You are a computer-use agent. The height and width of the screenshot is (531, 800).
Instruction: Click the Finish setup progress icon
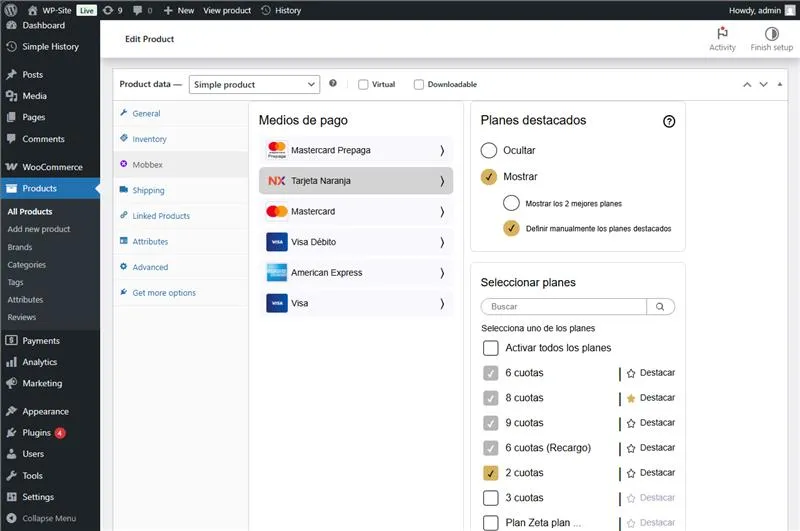[x=771, y=34]
